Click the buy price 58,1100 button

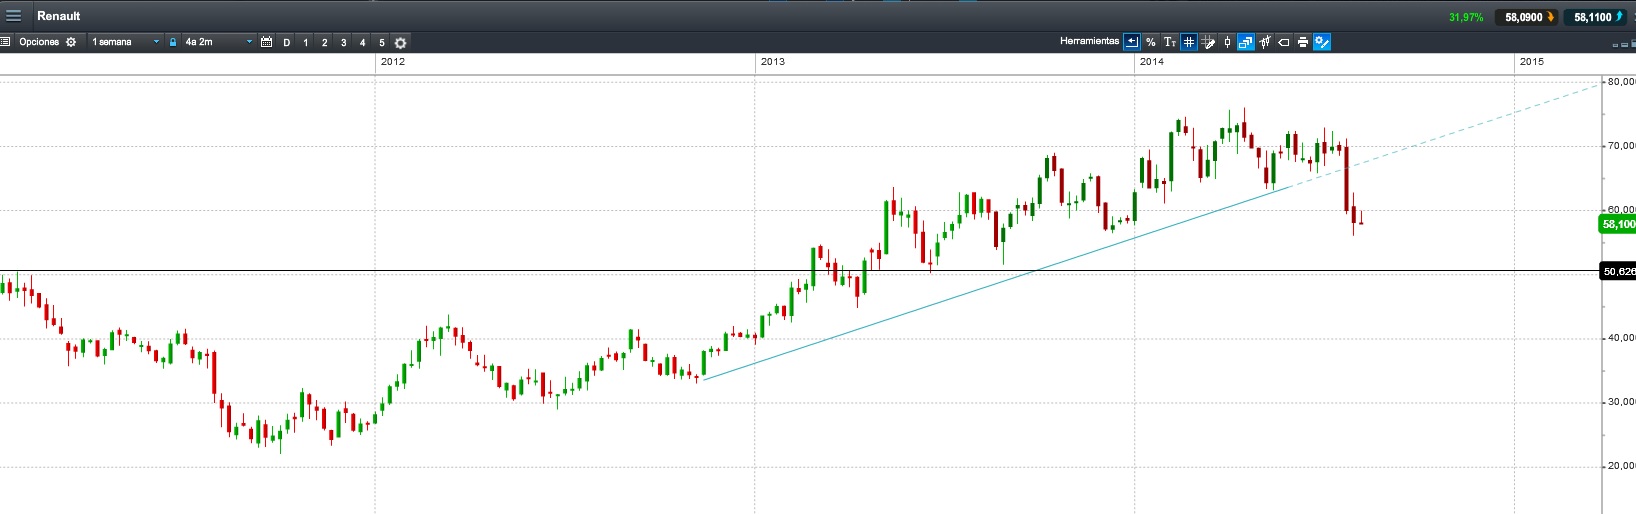point(1598,17)
